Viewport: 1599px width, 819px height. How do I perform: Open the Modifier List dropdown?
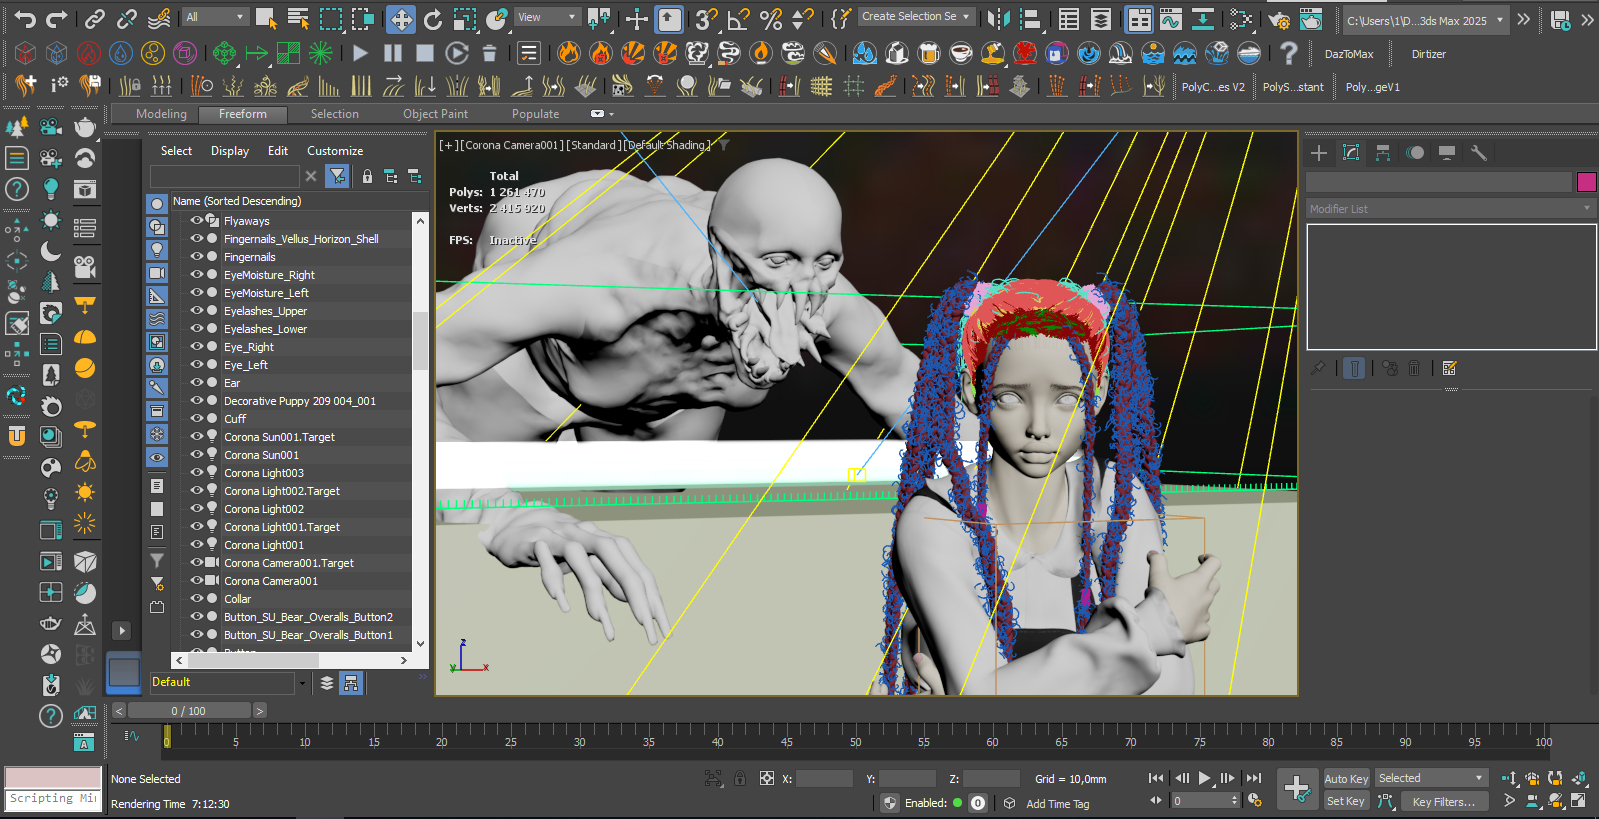[x=1450, y=209]
